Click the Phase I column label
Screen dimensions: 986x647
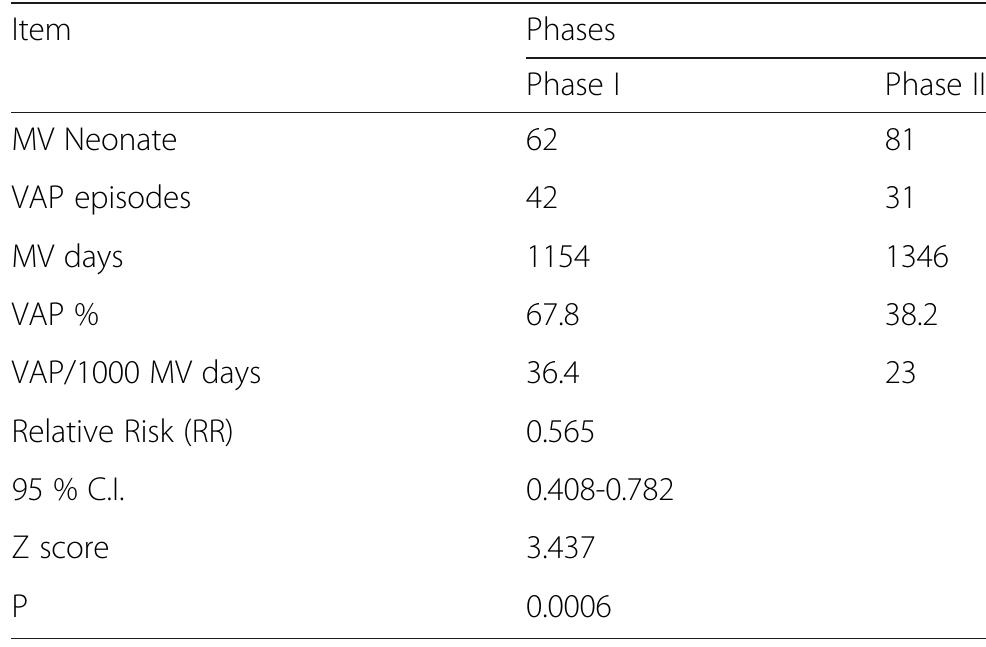pos(573,84)
